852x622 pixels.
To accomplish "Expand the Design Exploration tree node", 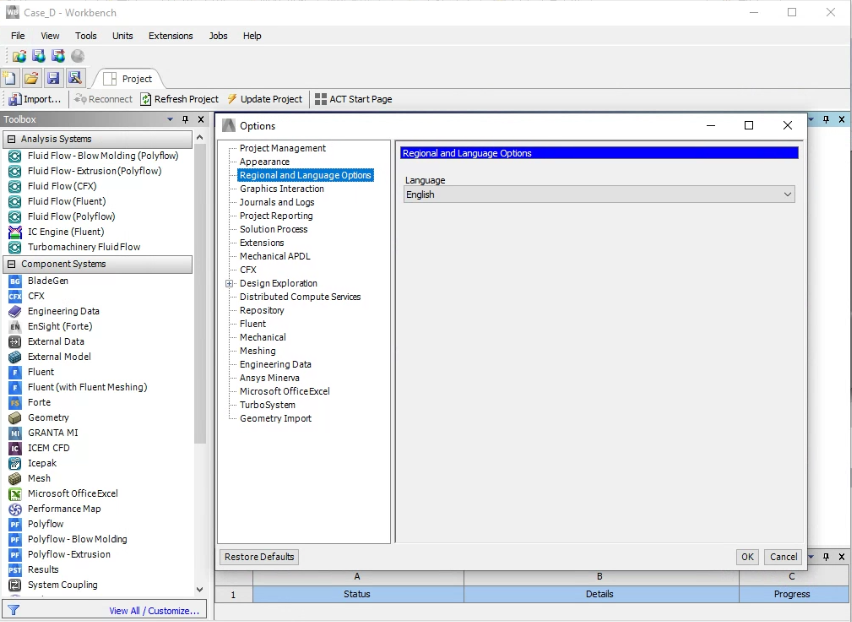I will coord(229,284).
